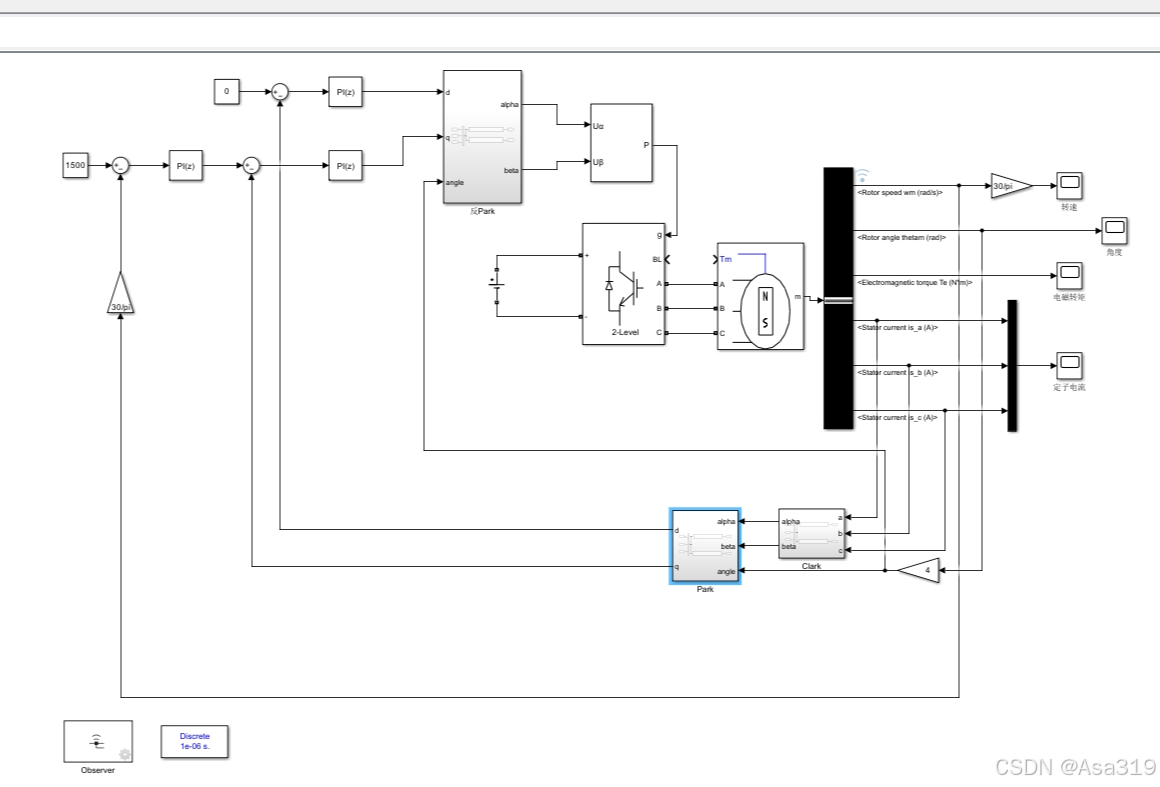1160x787 pixels.
Task: Open the 转速 speed scope
Action: coord(1069,184)
